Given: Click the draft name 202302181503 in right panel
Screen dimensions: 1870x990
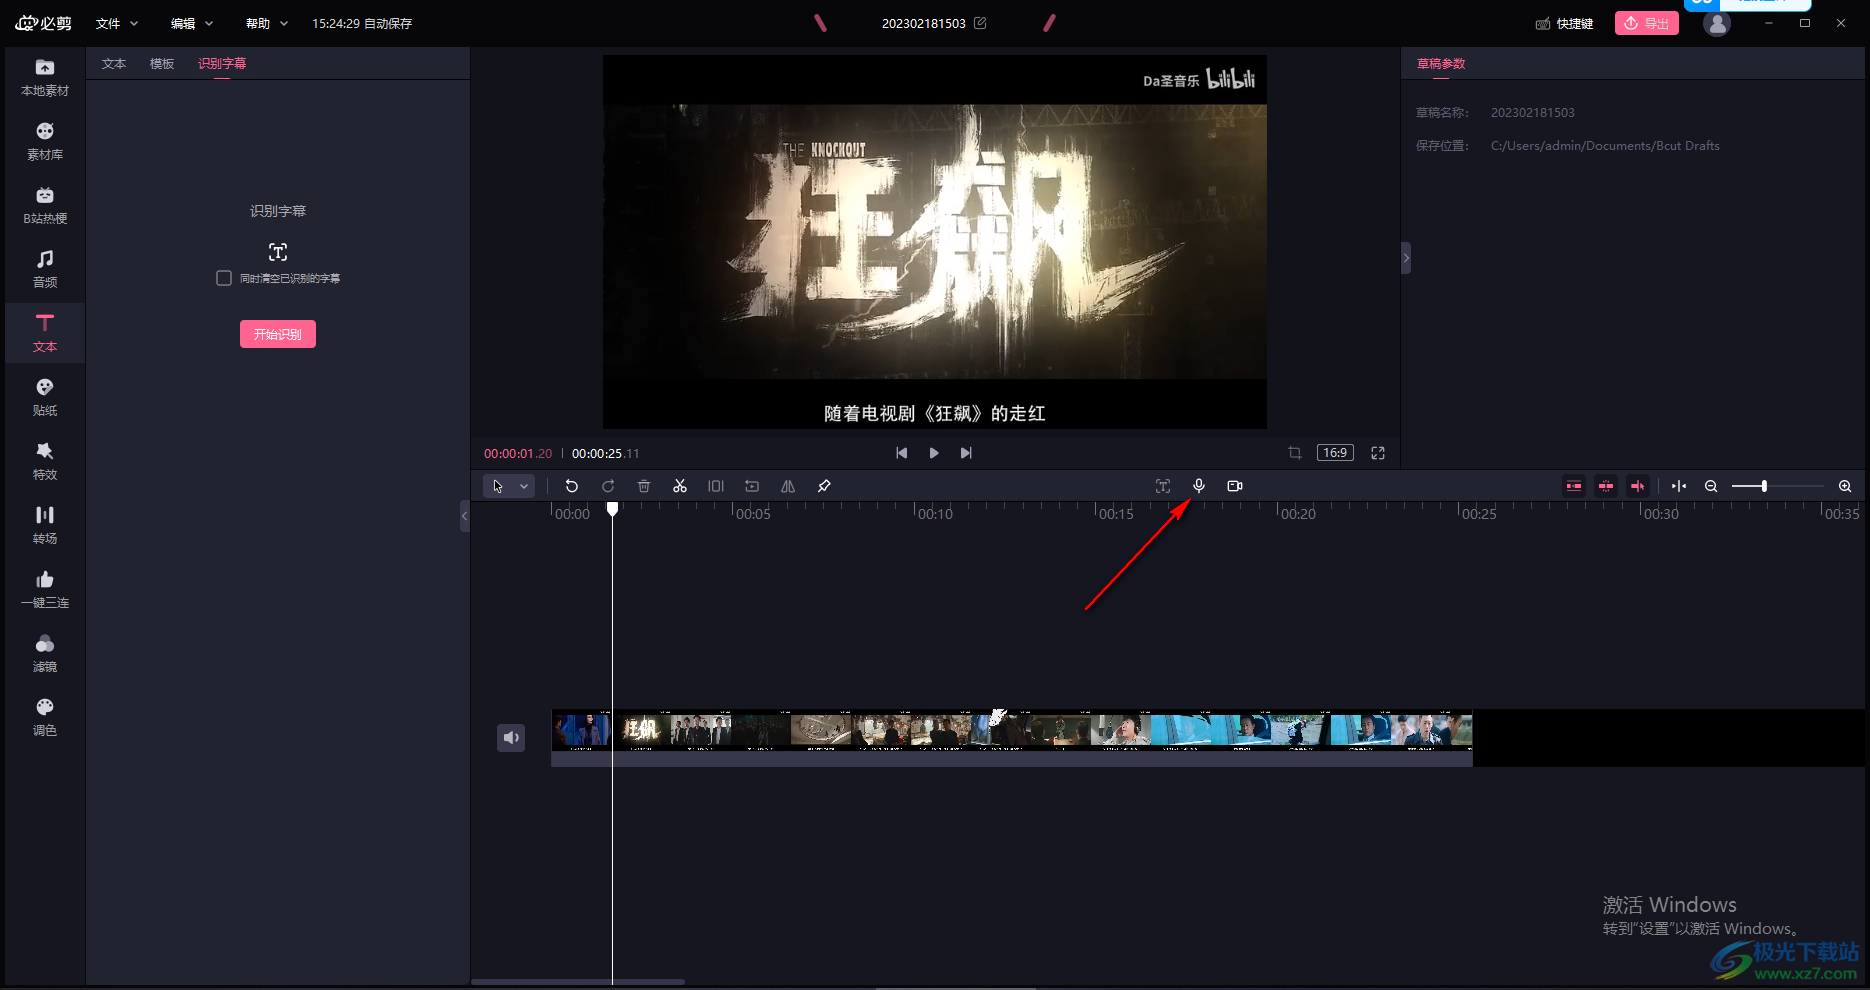Looking at the screenshot, I should coord(1533,113).
